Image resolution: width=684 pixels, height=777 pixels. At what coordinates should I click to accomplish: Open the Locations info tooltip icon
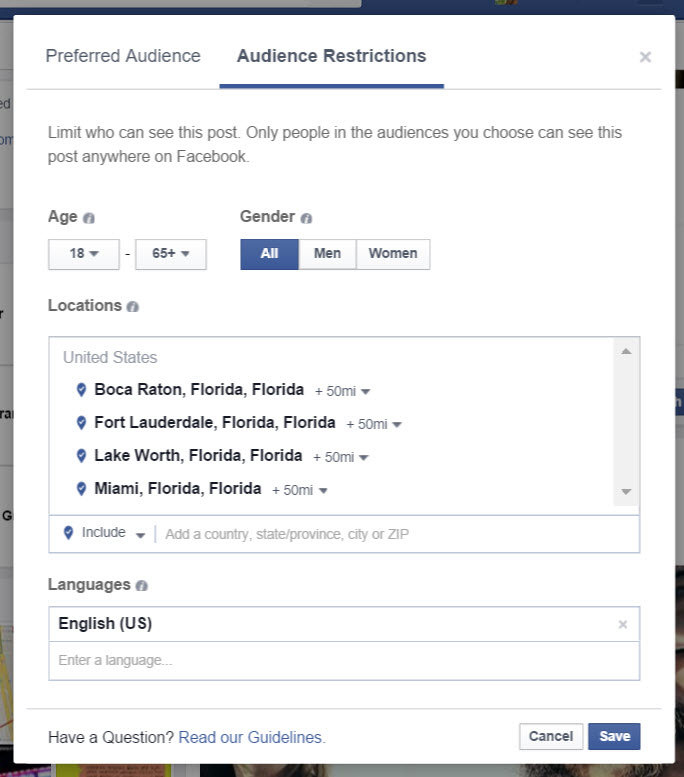coord(132,307)
